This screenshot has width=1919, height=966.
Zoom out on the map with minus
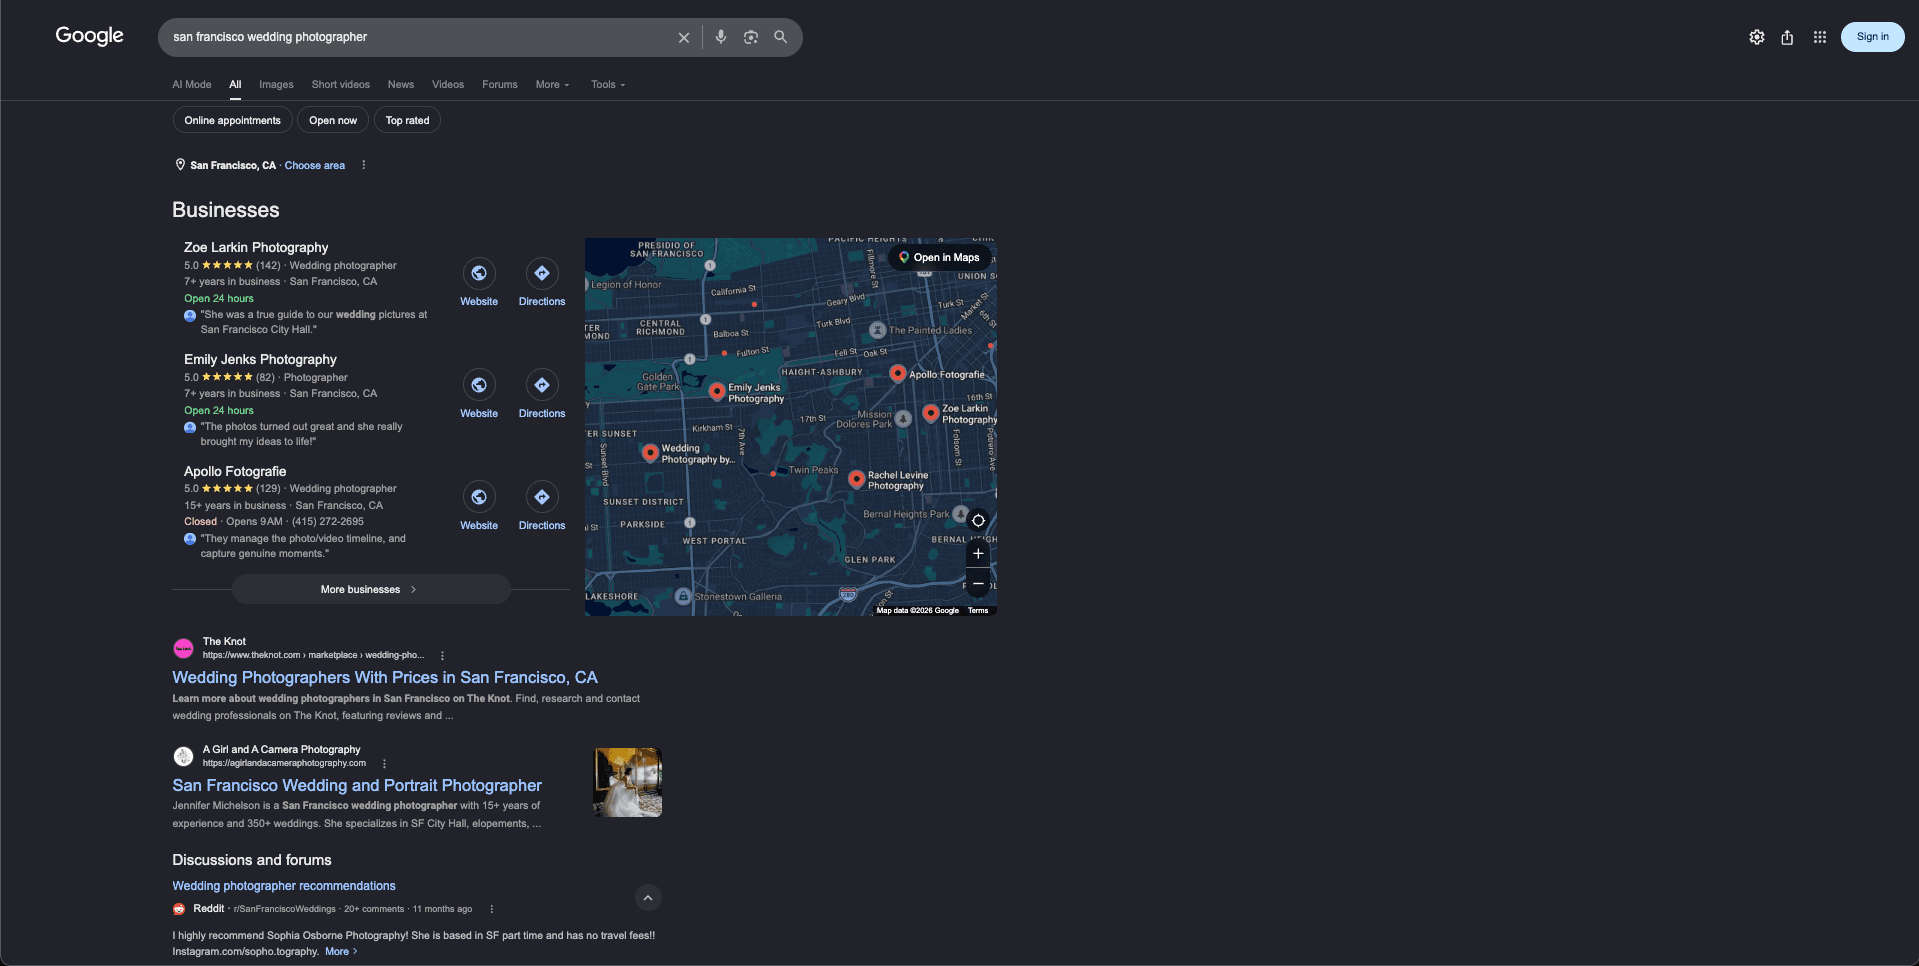[978, 584]
